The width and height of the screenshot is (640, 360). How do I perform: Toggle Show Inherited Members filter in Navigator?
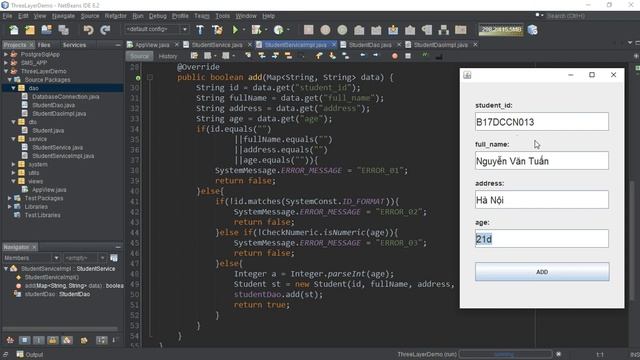click(x=10, y=340)
